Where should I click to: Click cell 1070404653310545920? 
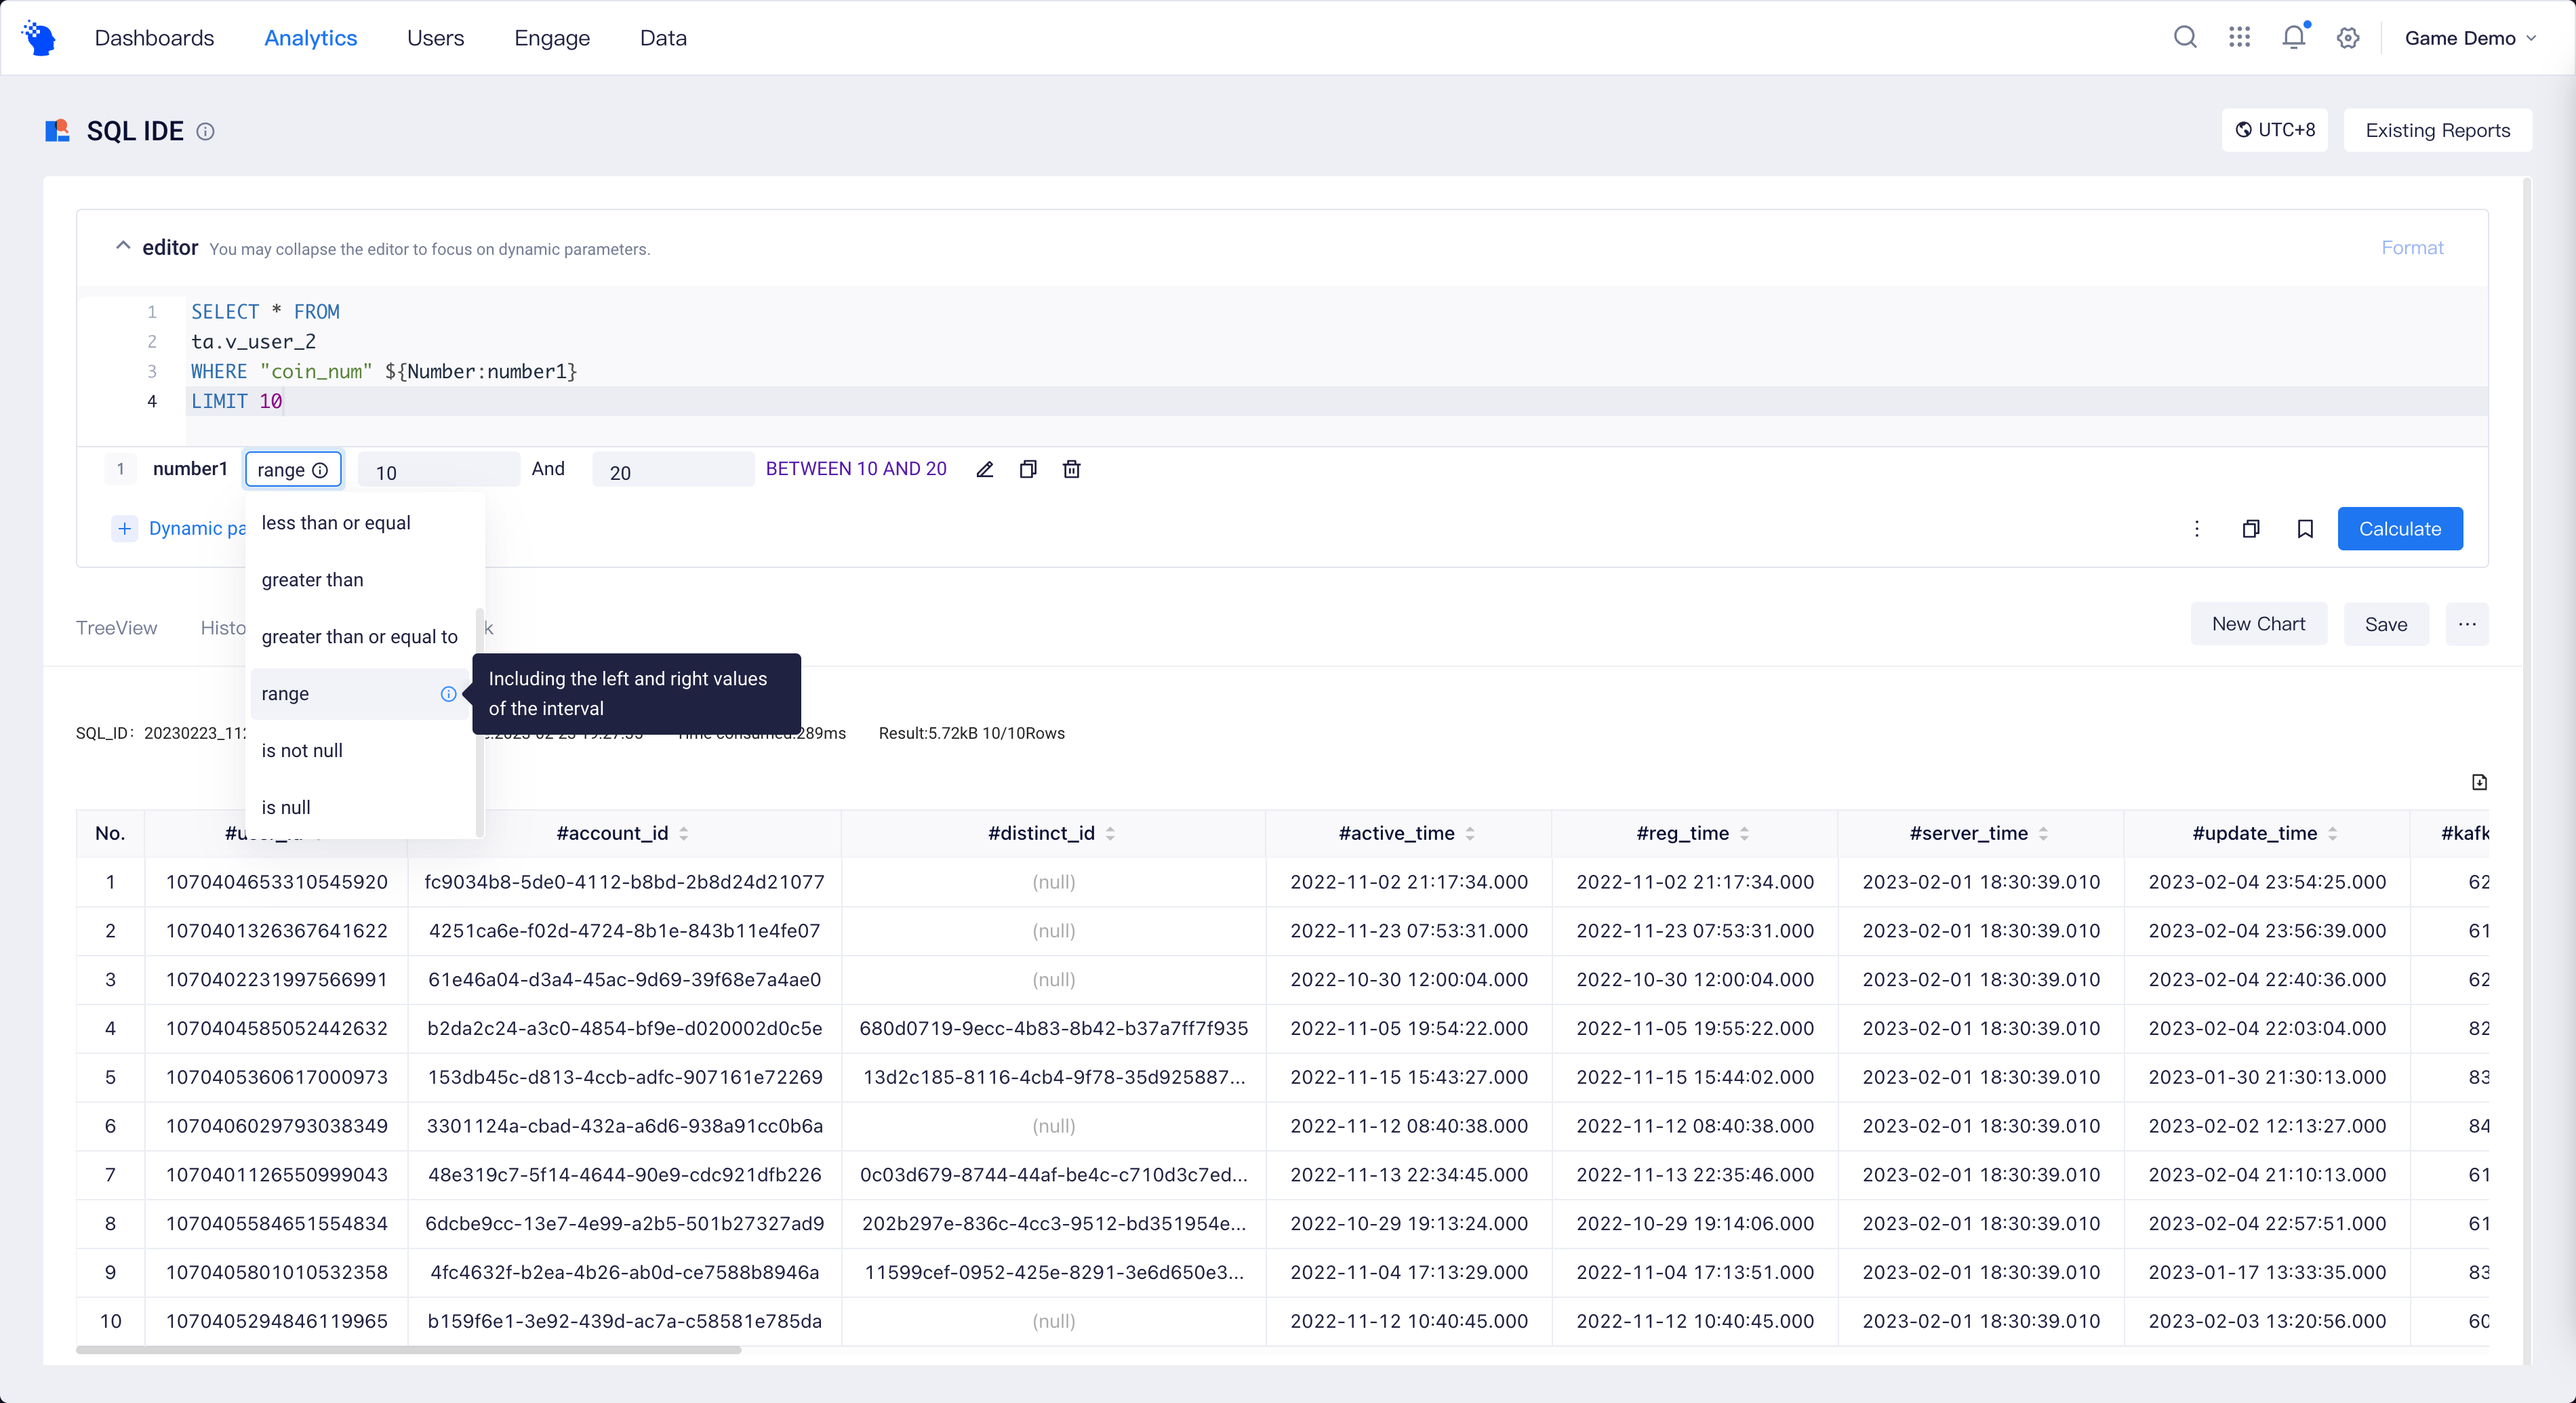coord(276,882)
